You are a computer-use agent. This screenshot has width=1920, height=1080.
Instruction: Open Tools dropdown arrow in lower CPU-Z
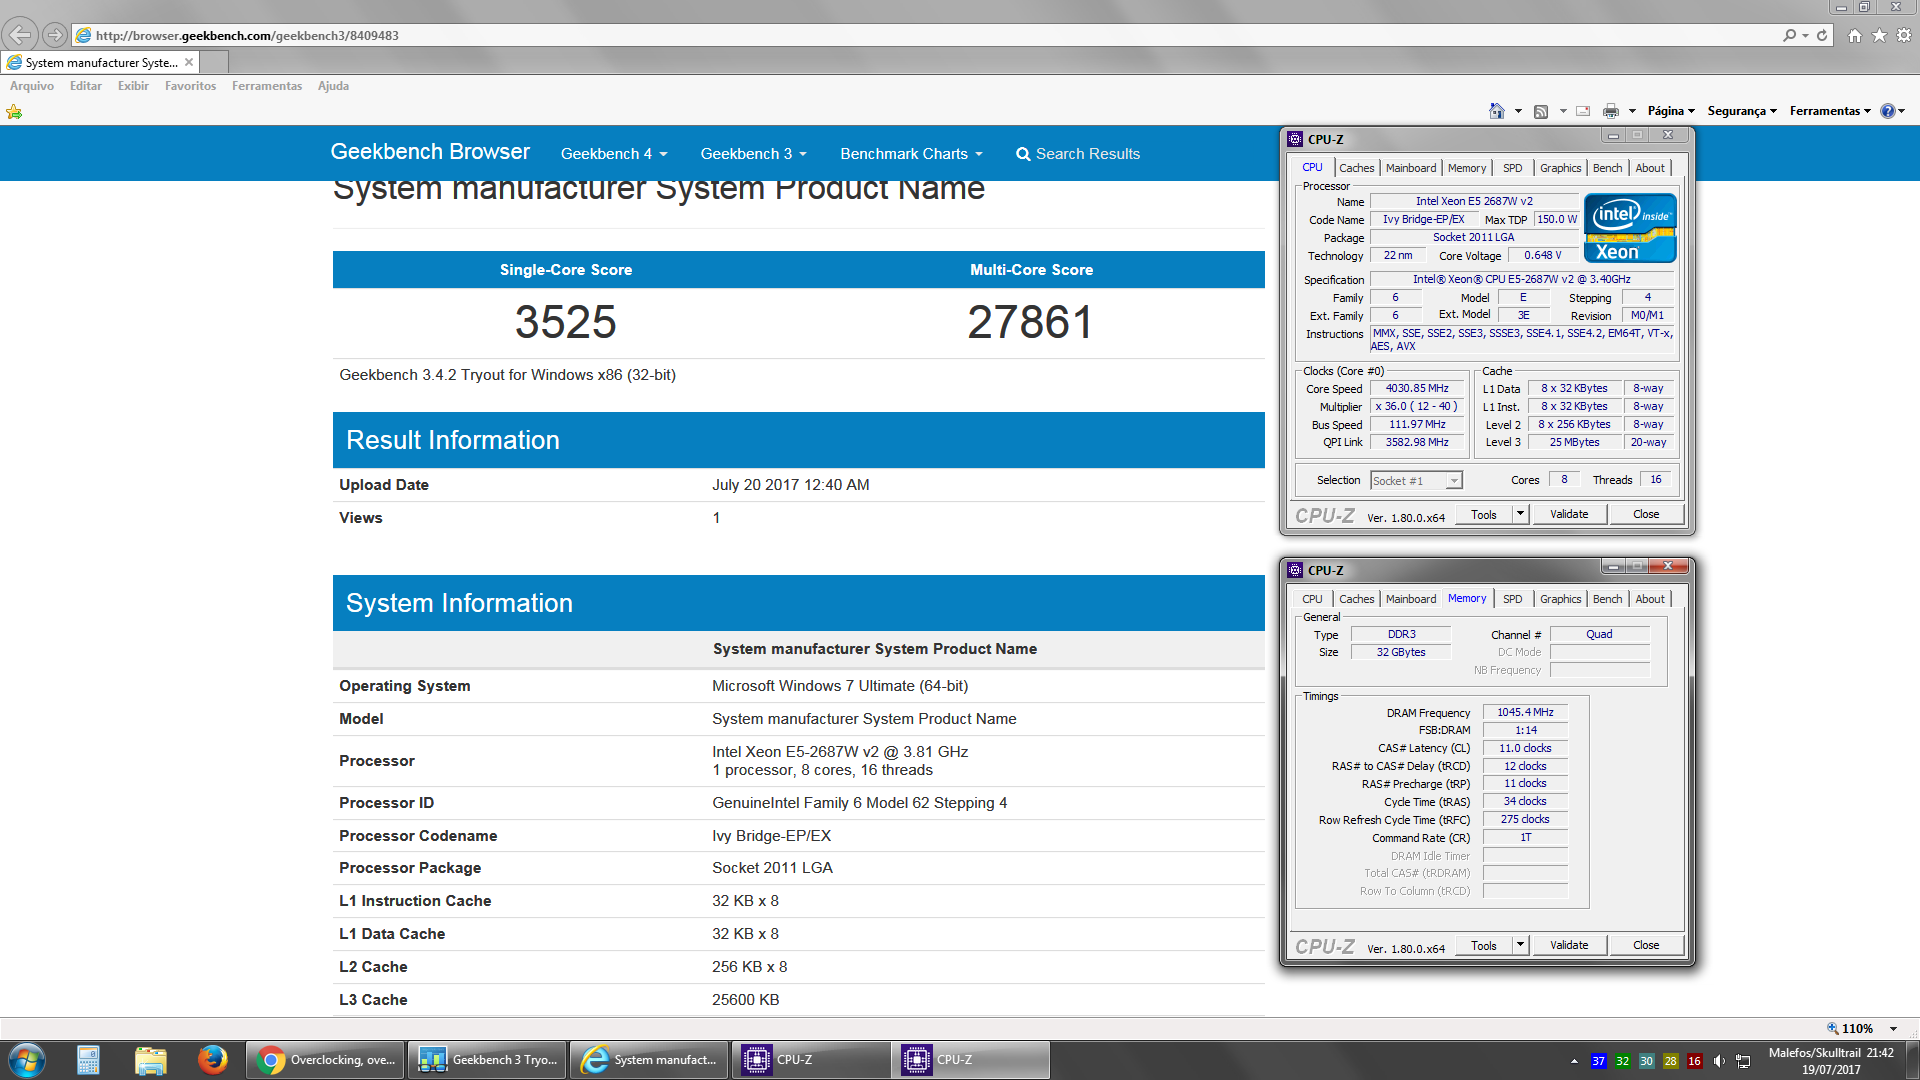[x=1520, y=945]
